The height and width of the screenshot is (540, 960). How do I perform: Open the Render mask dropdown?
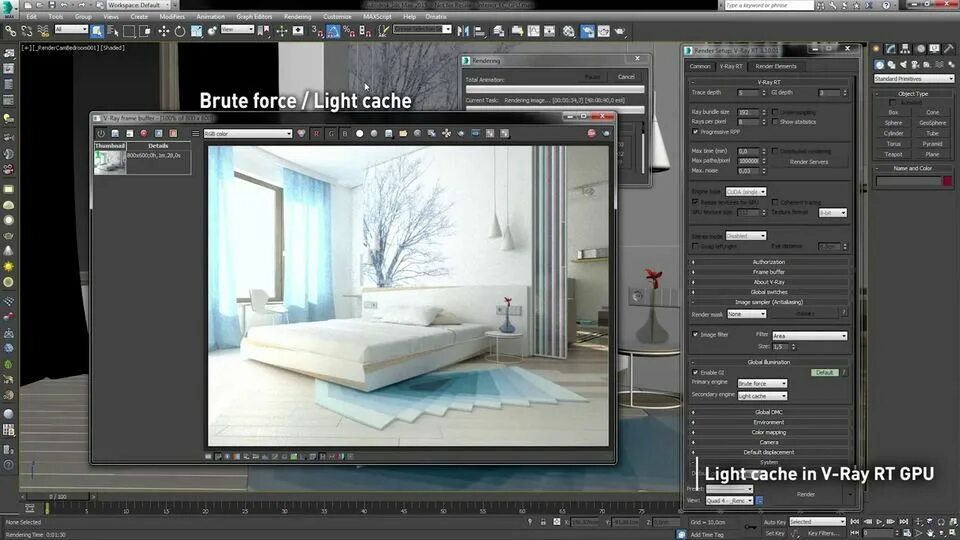pyautogui.click(x=746, y=314)
